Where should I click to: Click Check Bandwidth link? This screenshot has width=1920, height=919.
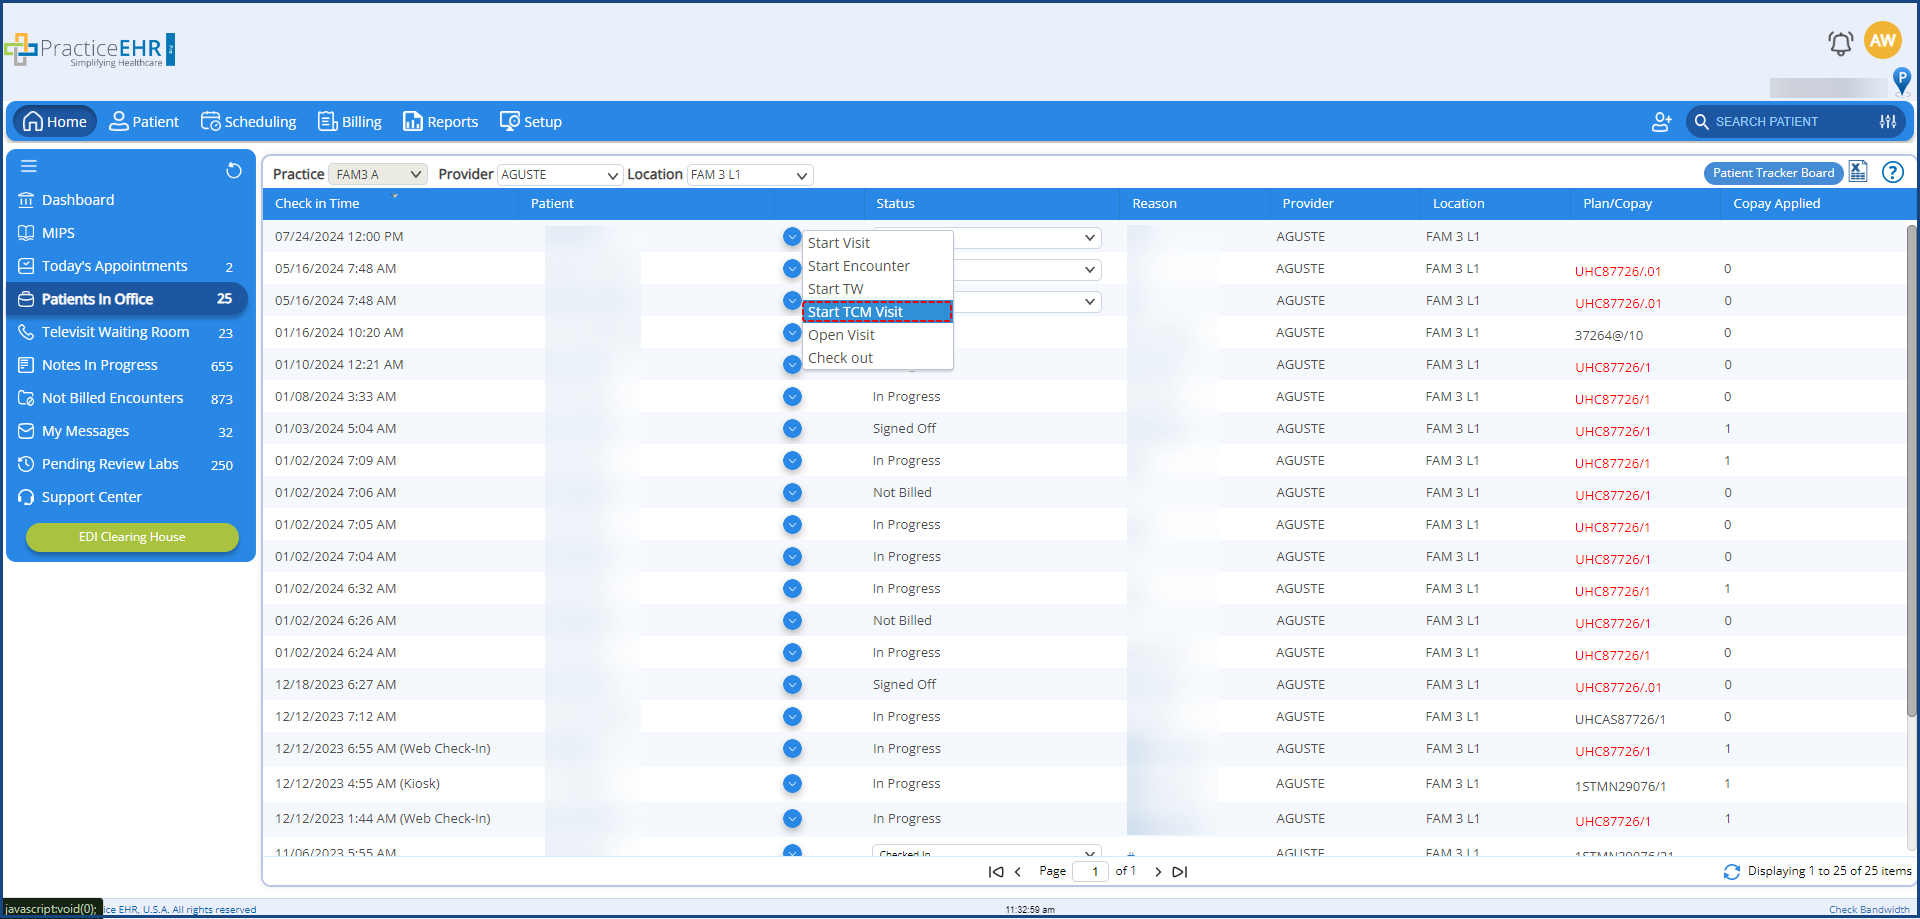coord(1869,910)
